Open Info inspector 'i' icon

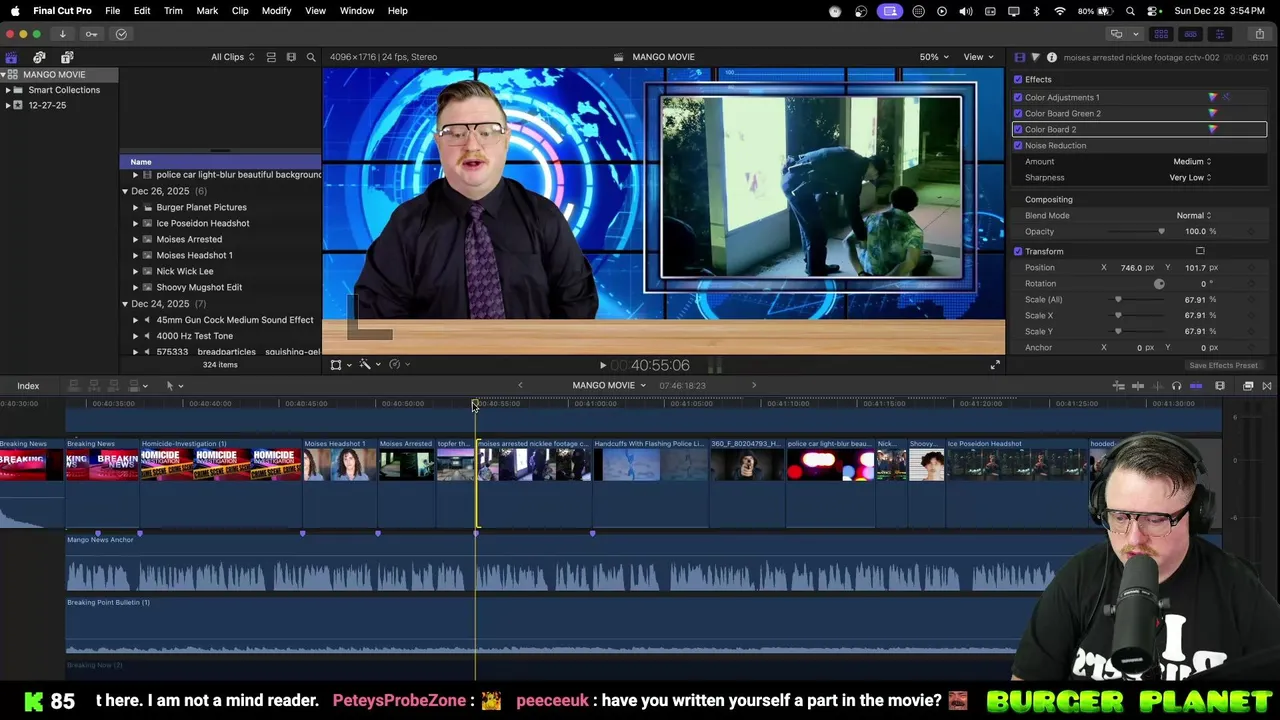pyautogui.click(x=1051, y=57)
